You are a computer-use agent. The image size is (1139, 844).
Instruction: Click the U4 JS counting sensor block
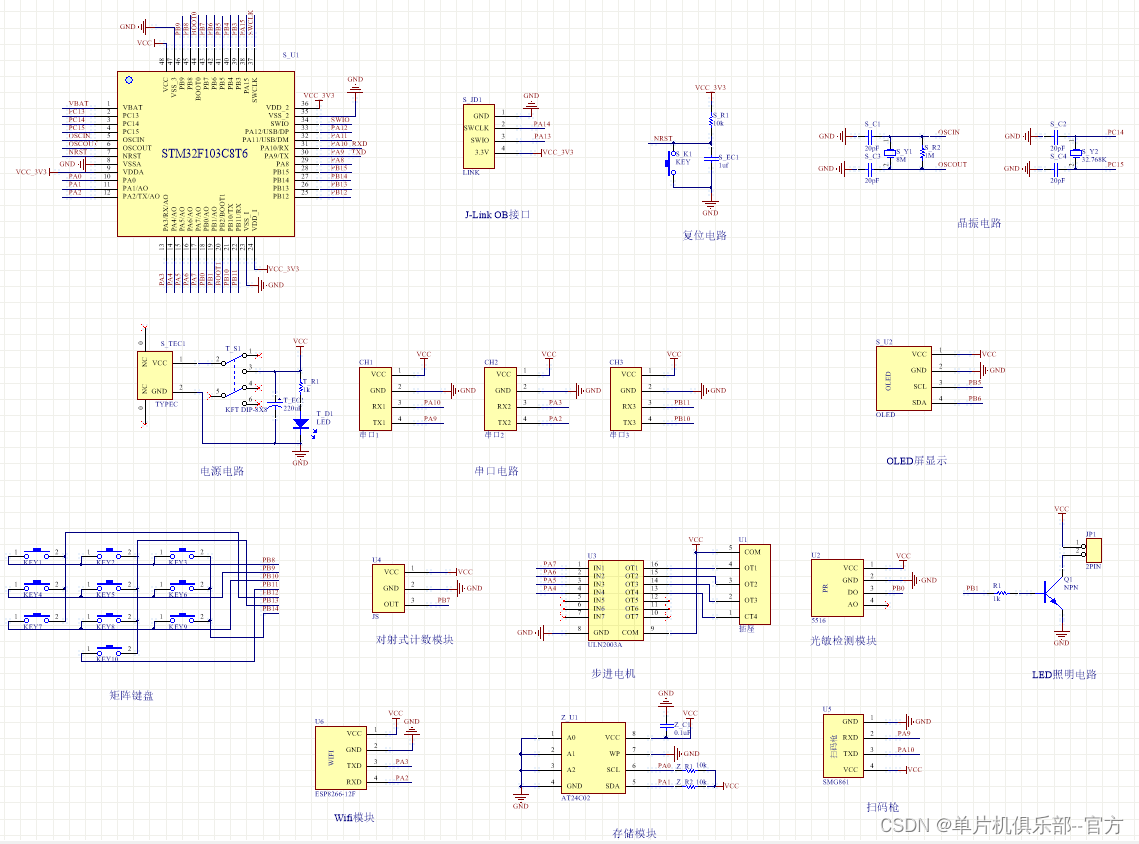(x=388, y=588)
